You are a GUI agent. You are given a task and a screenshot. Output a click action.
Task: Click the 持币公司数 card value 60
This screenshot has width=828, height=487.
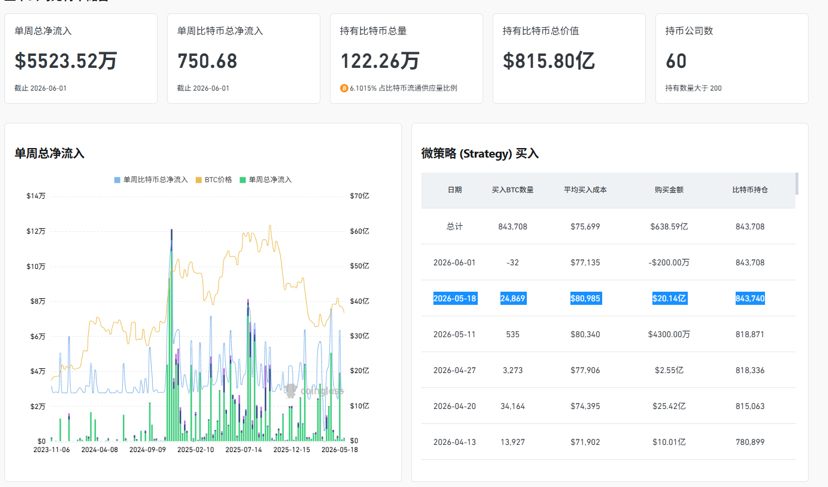click(x=676, y=61)
